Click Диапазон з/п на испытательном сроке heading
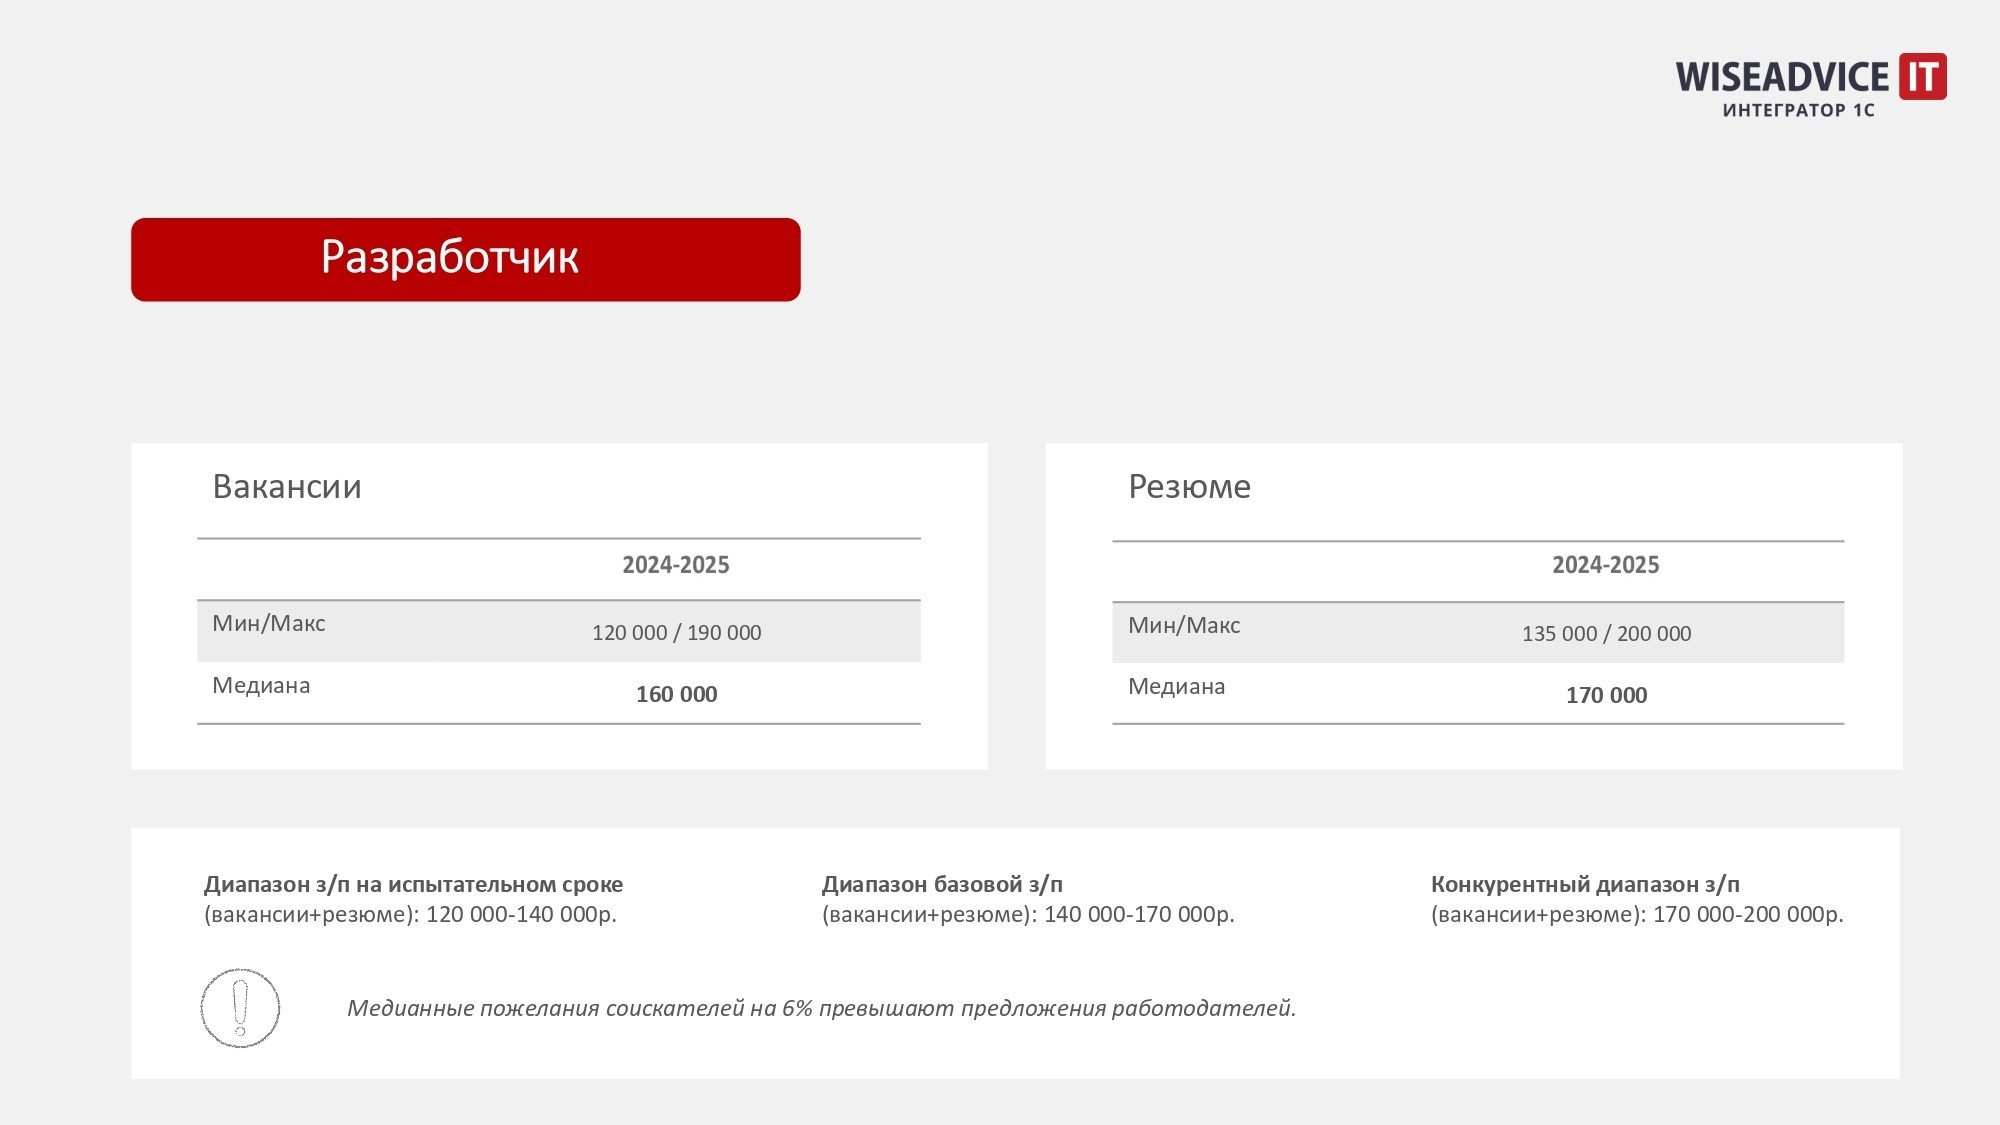This screenshot has width=2000, height=1125. pyautogui.click(x=413, y=884)
